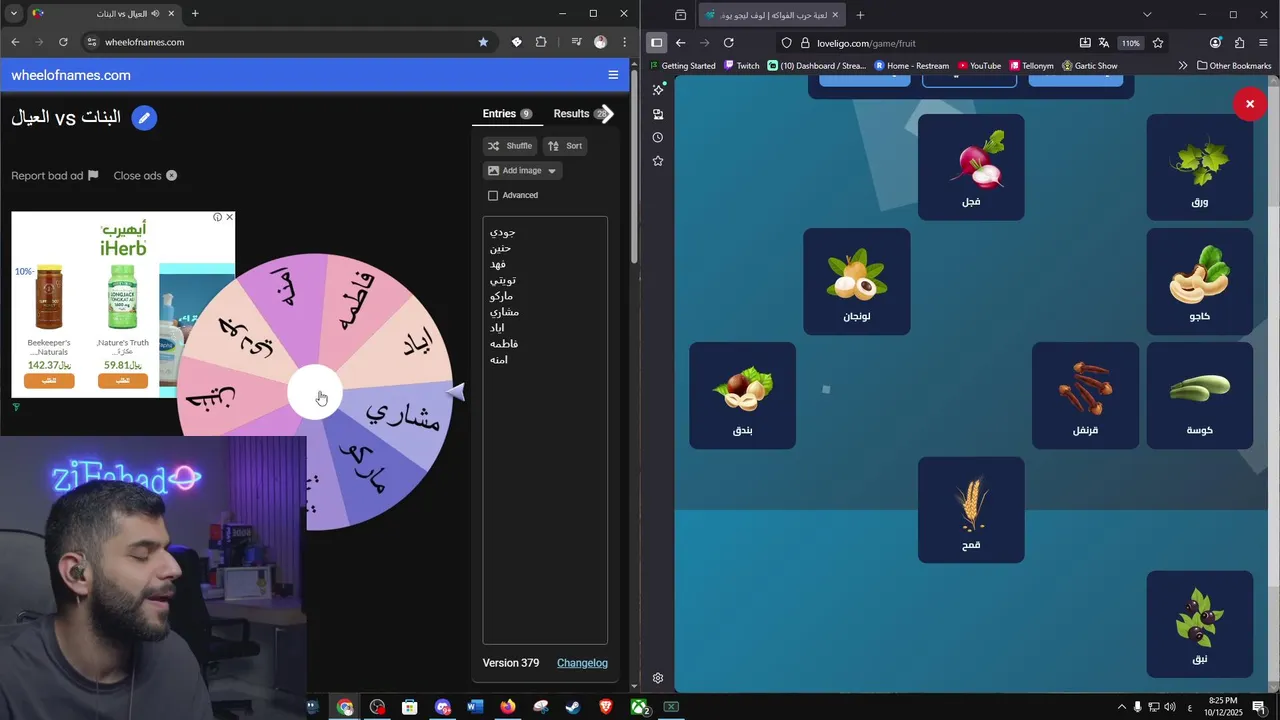Screen dimensions: 1280x720
Task: Open the Add image dropdown
Action: [x=522, y=171]
